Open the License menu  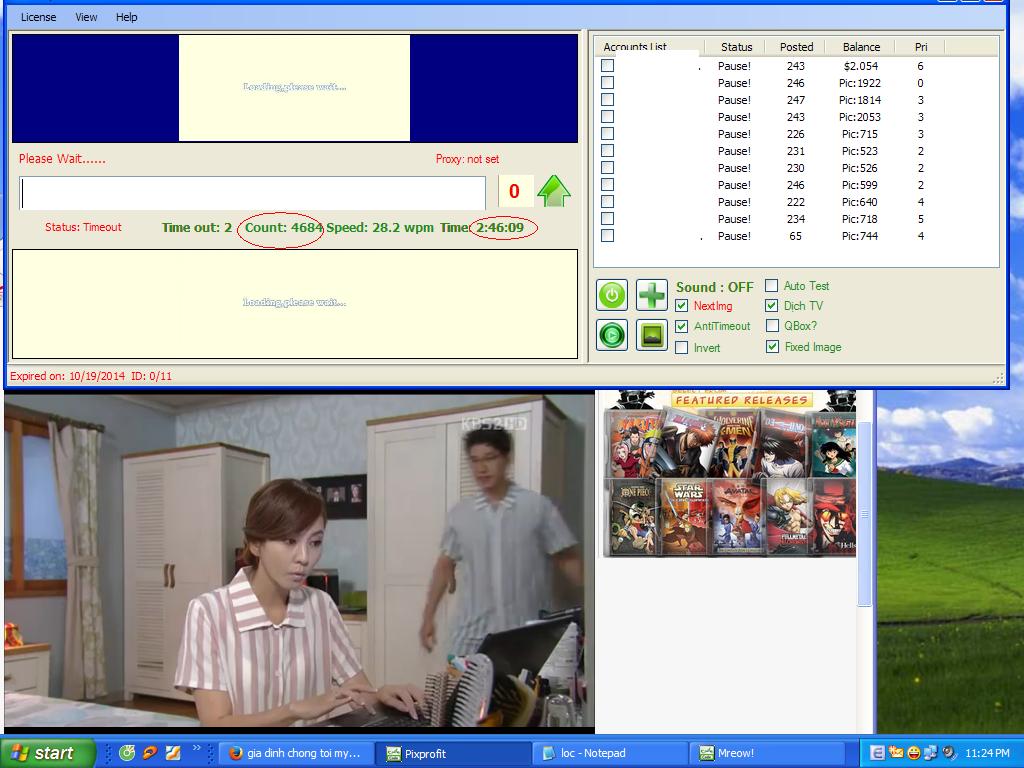(x=39, y=17)
